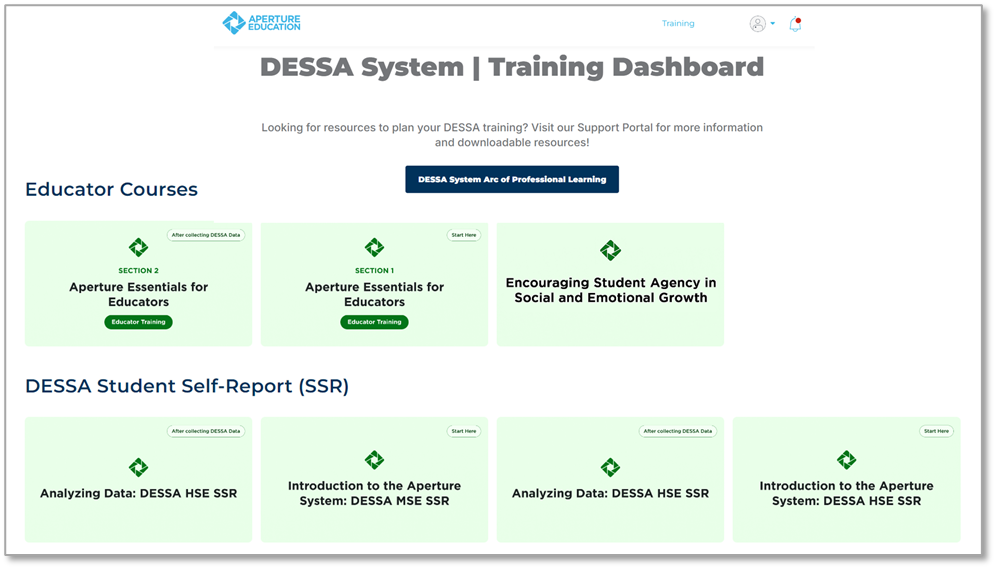Click the icon on Introduction DESSA HSE SSR card
The height and width of the screenshot is (569, 996).
coord(846,460)
